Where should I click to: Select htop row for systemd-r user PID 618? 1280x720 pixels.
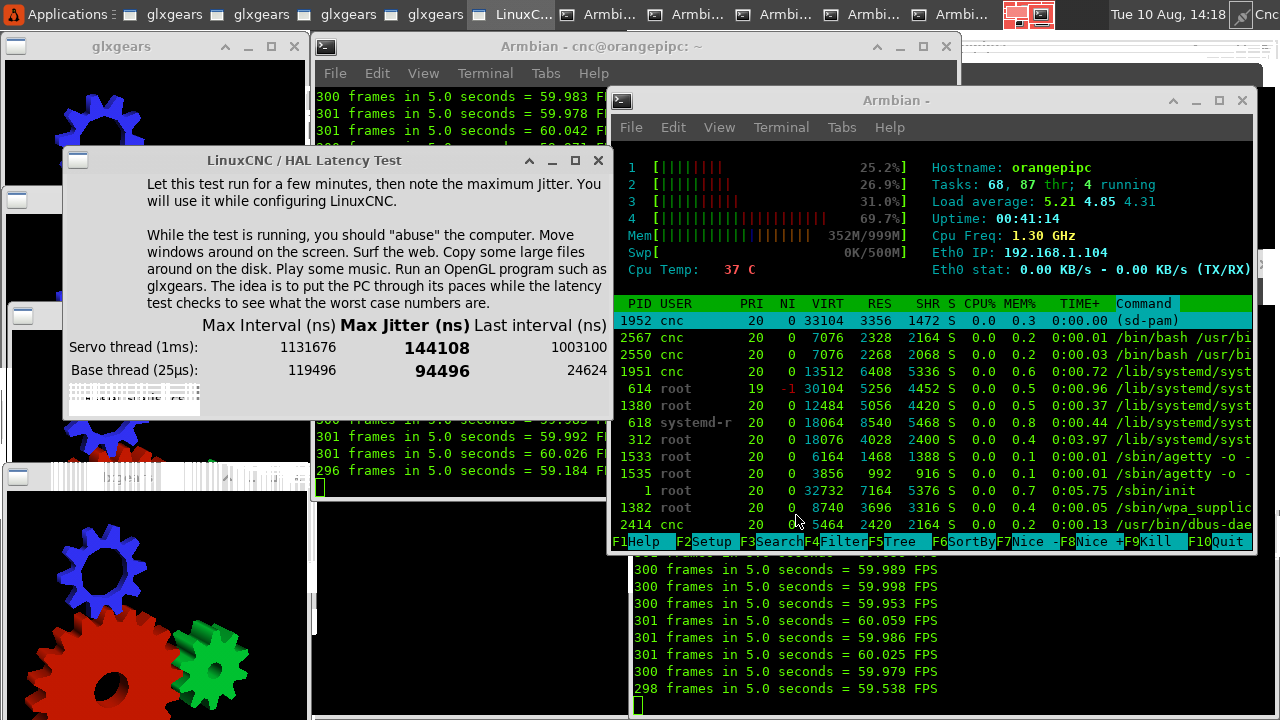[x=932, y=422]
